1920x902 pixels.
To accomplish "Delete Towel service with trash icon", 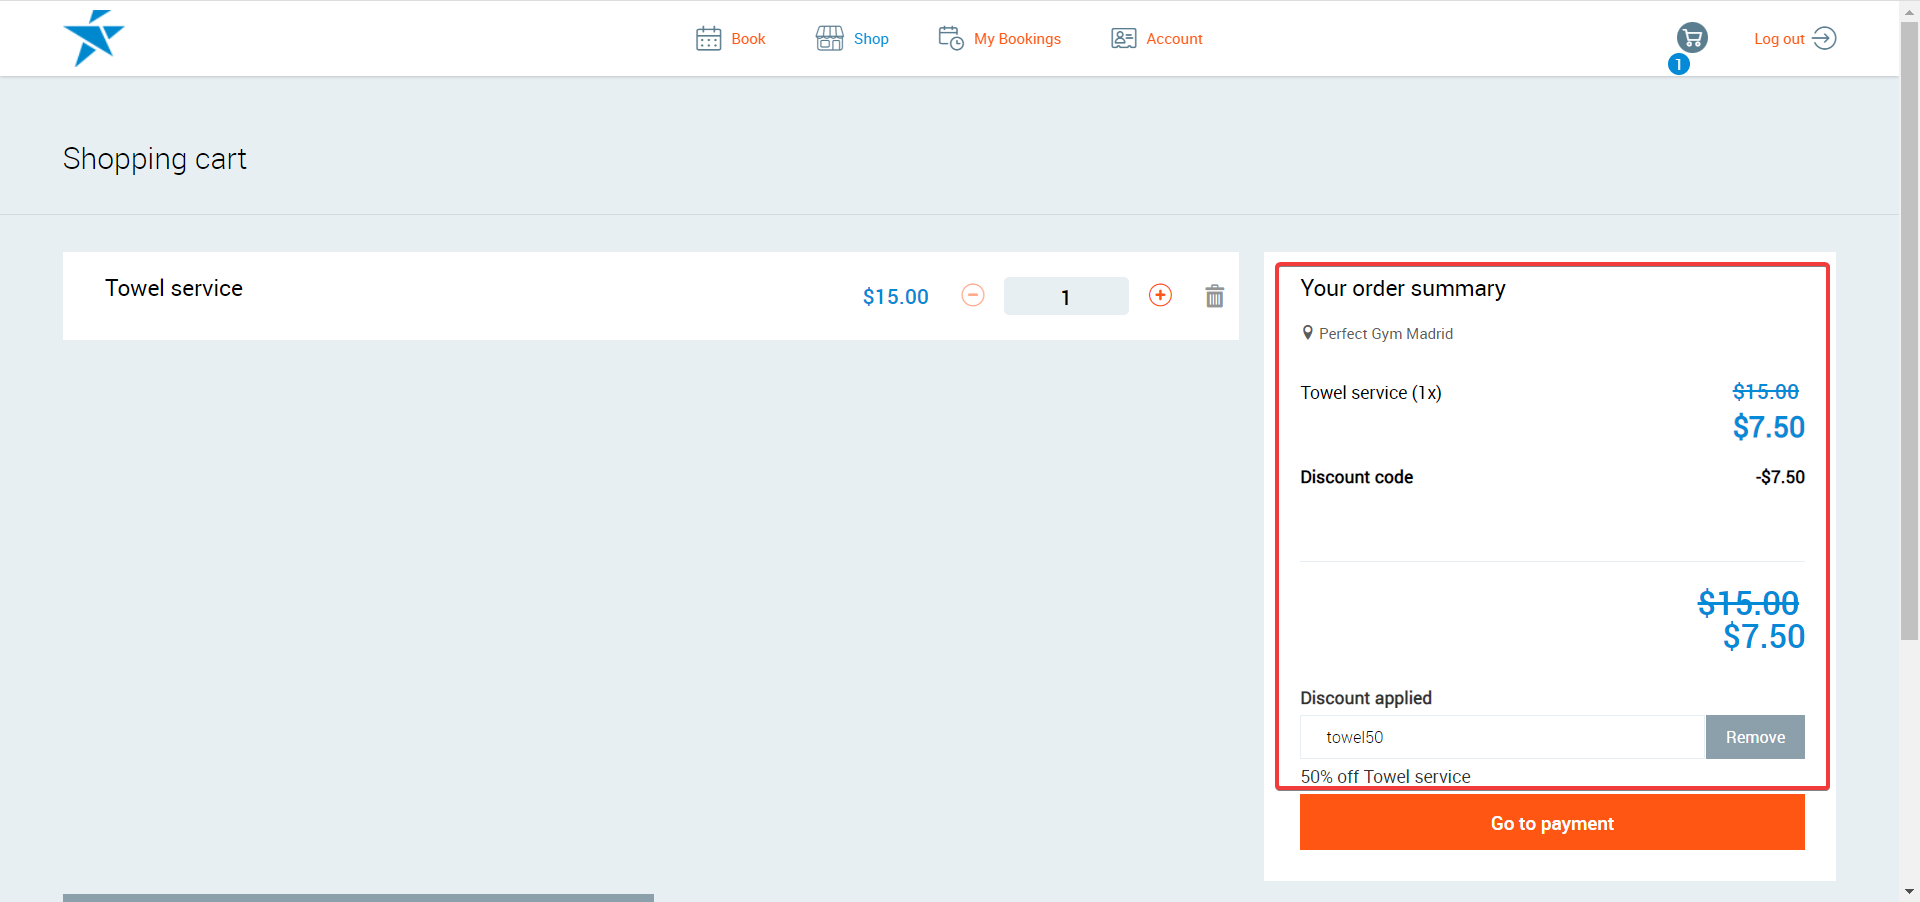I will (1214, 296).
